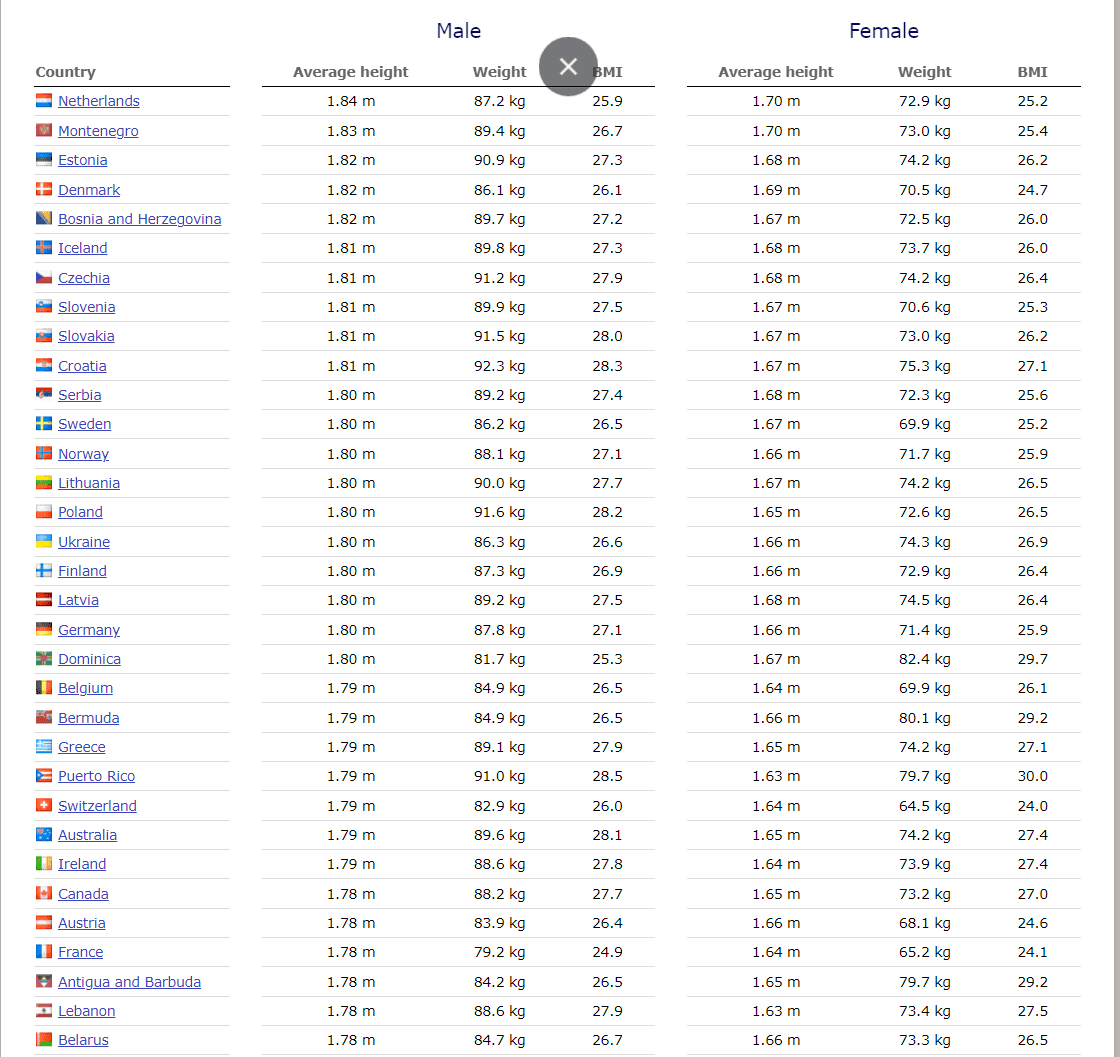Open the Bosnia and Herzegovina link

coord(139,219)
